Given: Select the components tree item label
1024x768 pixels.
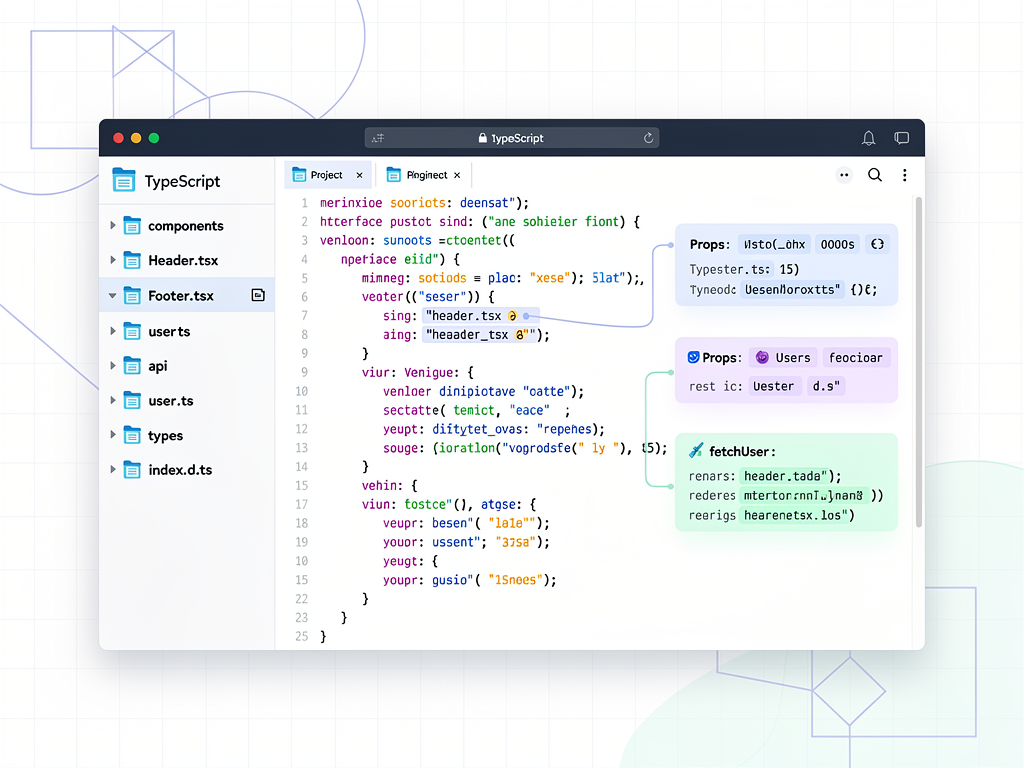Looking at the screenshot, I should (x=185, y=226).
